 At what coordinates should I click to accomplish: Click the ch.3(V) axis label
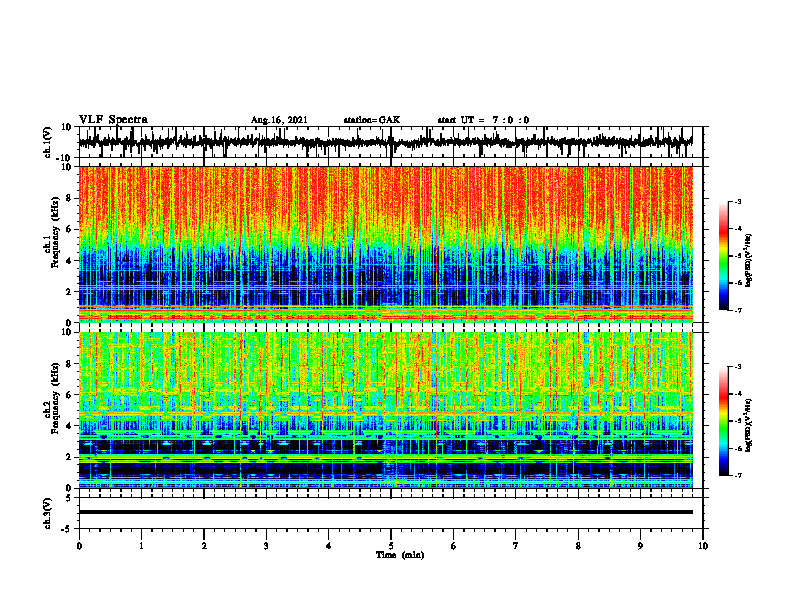tap(48, 514)
